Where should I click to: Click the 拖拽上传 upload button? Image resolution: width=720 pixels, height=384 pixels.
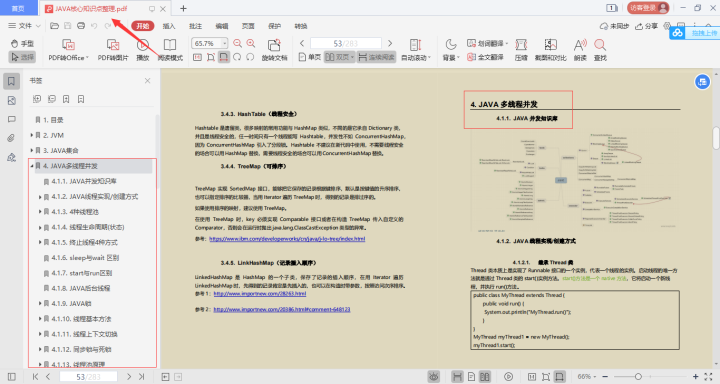pos(695,33)
